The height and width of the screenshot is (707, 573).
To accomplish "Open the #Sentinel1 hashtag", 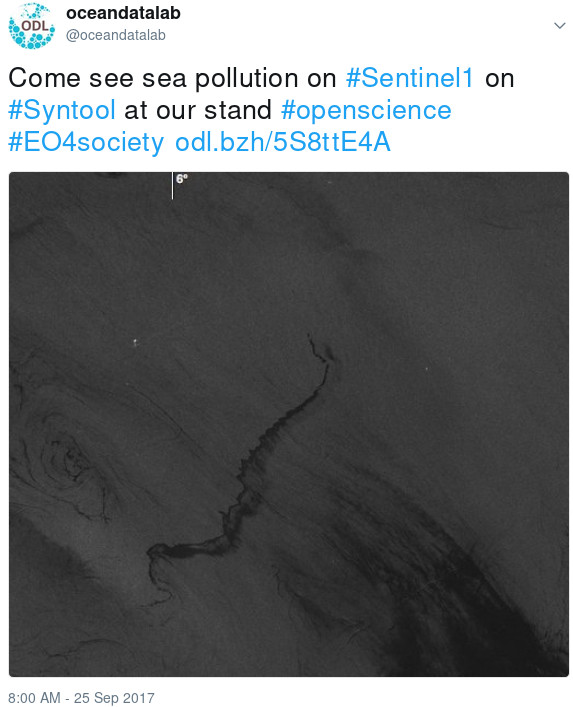I will [x=409, y=78].
